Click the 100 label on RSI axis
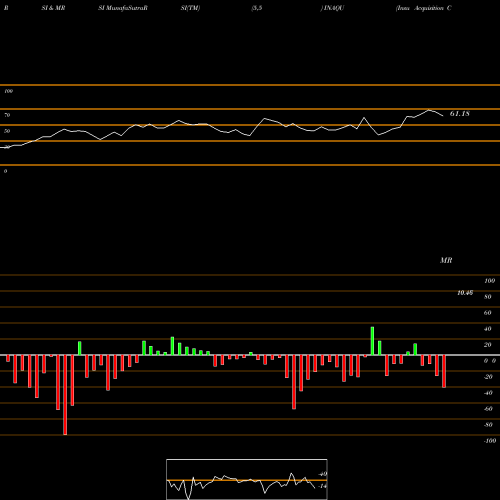This screenshot has width=500, height=500. coord(8,91)
